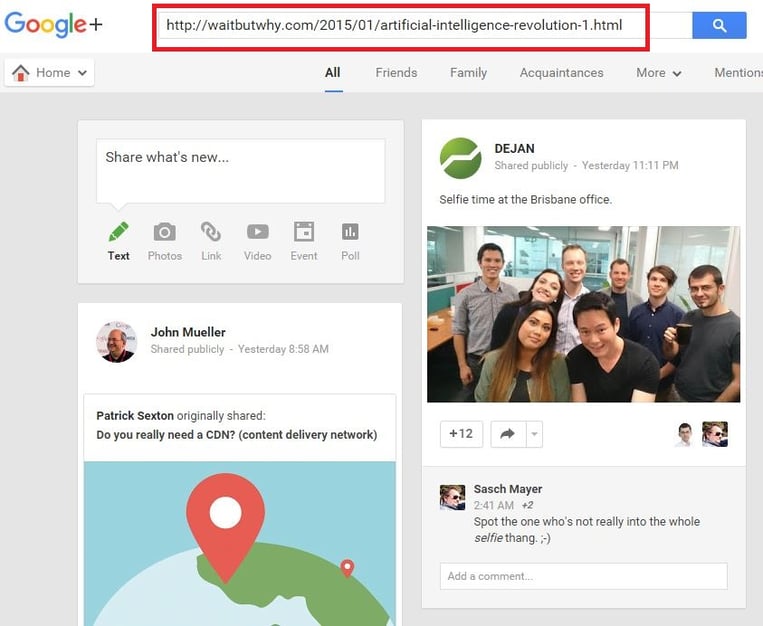Click 'Yesterday 8:58 AM' post timestamp
763x626 pixels.
pyautogui.click(x=283, y=349)
